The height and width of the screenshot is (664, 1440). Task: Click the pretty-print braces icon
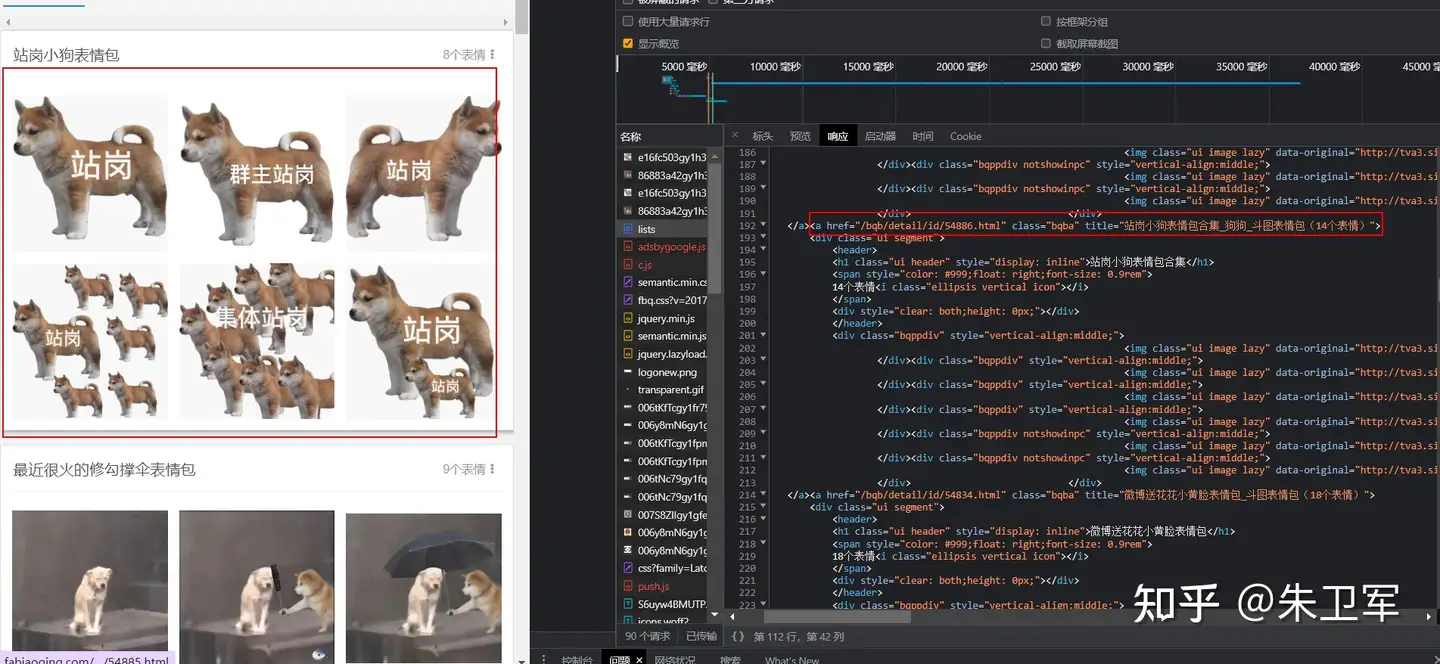click(x=738, y=636)
